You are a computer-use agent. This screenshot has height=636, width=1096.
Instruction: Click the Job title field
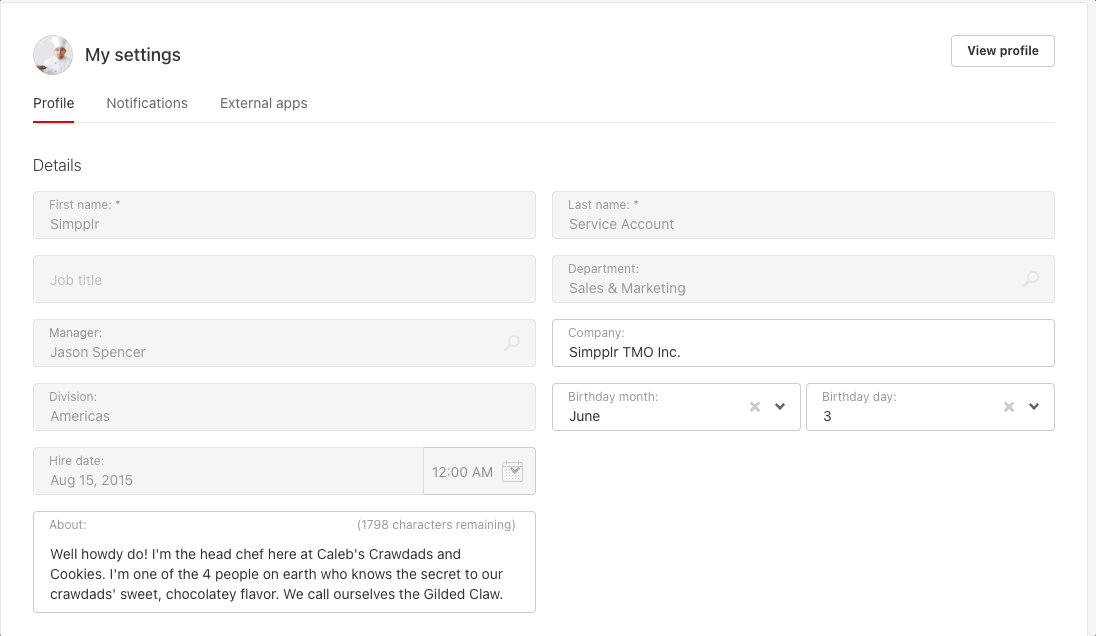[x=284, y=280]
